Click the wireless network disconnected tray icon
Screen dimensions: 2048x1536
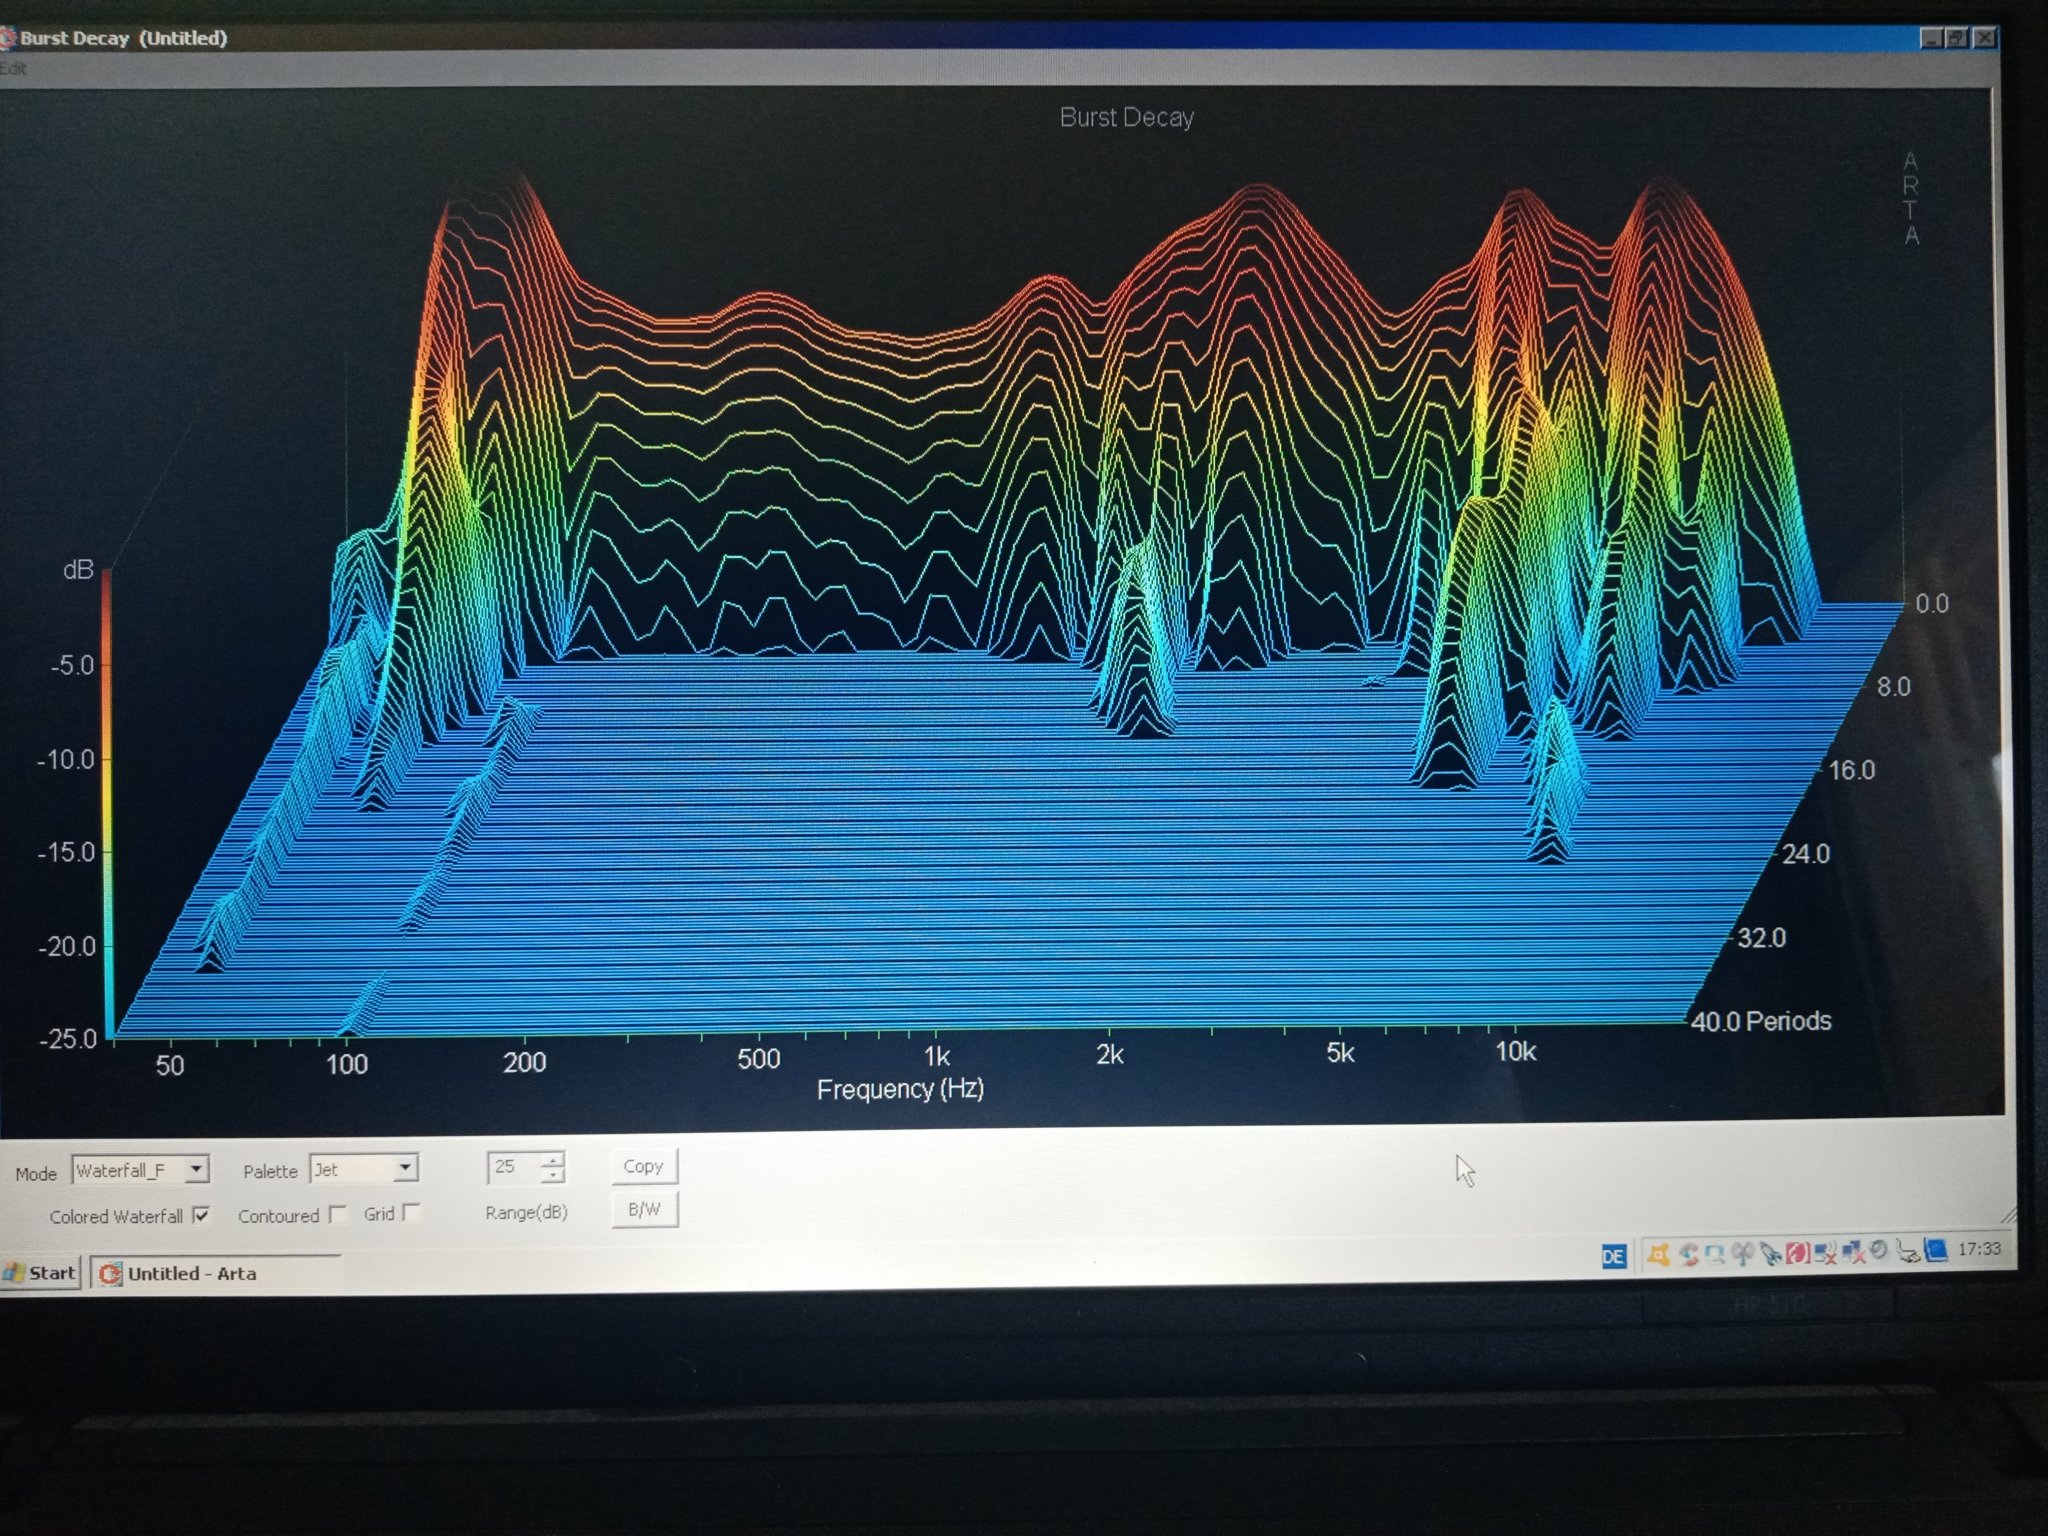[1824, 1252]
